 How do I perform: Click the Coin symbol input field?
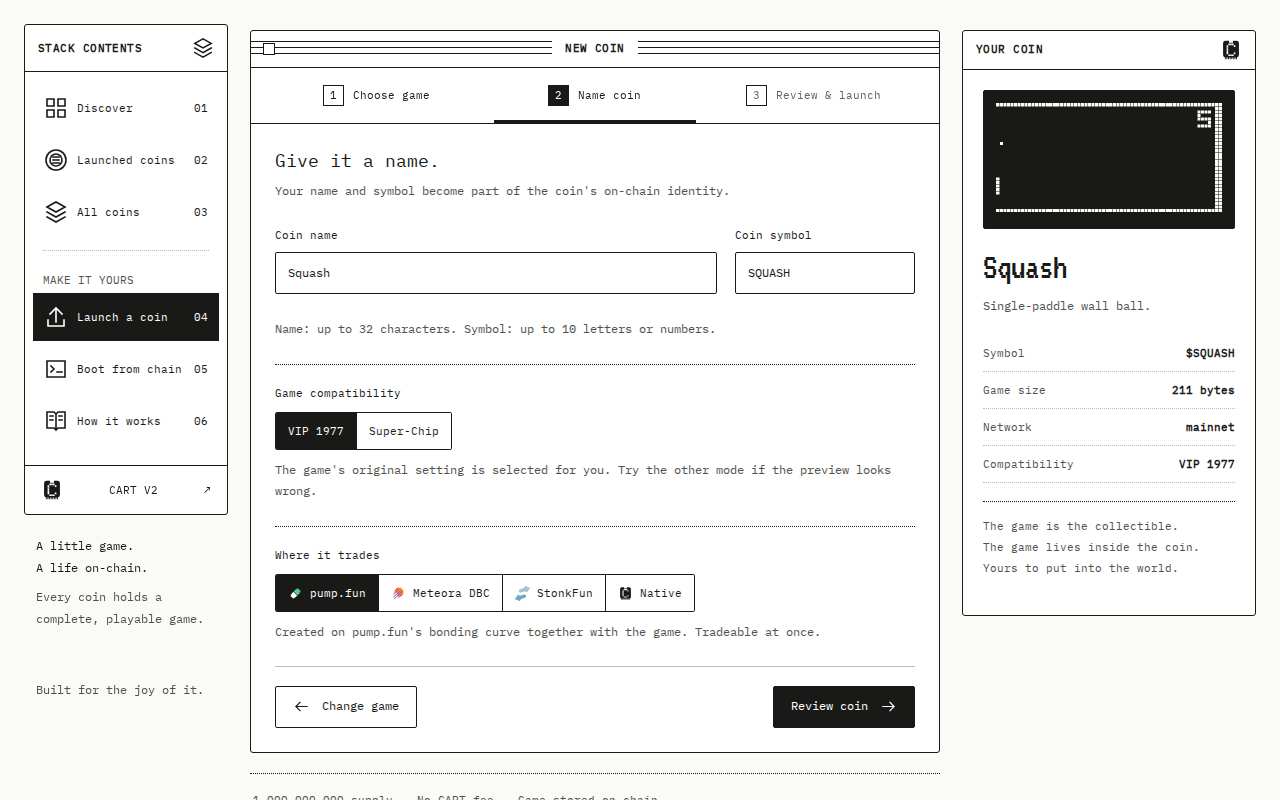pos(825,273)
